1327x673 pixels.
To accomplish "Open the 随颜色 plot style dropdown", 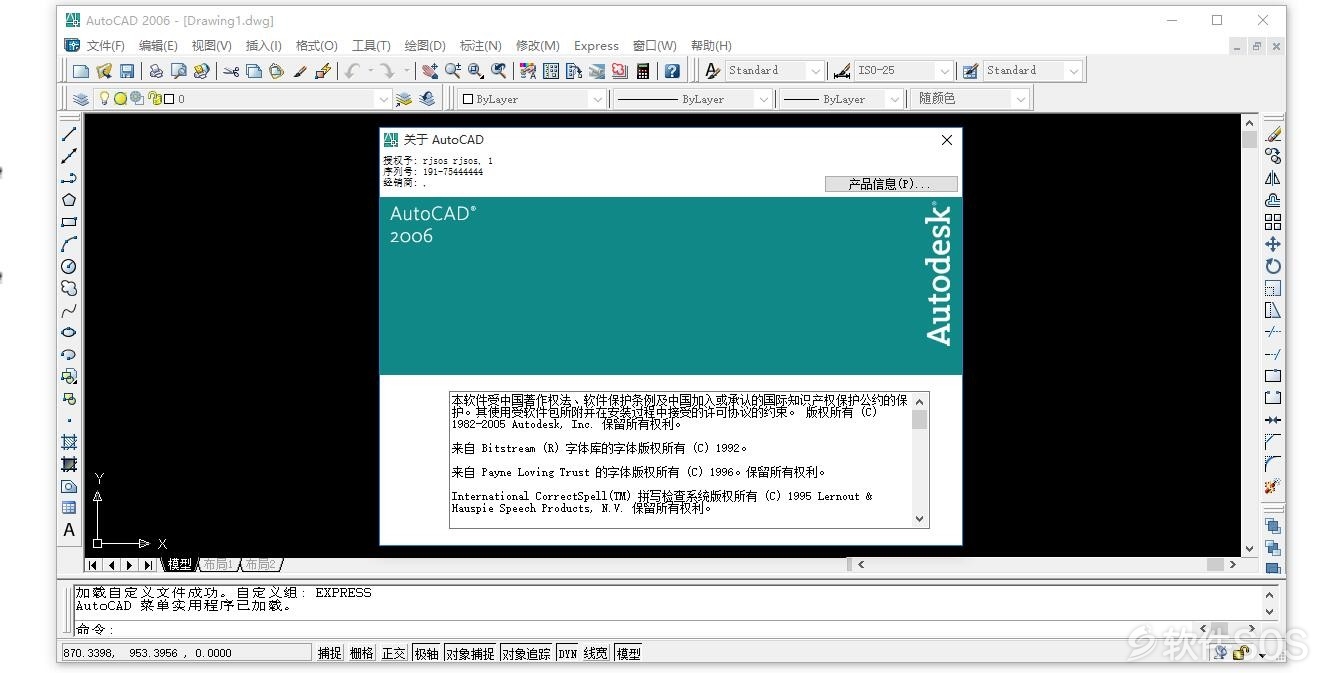I will [x=1019, y=99].
